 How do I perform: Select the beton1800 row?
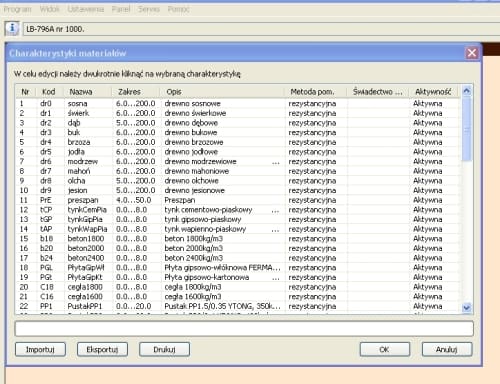coord(238,239)
